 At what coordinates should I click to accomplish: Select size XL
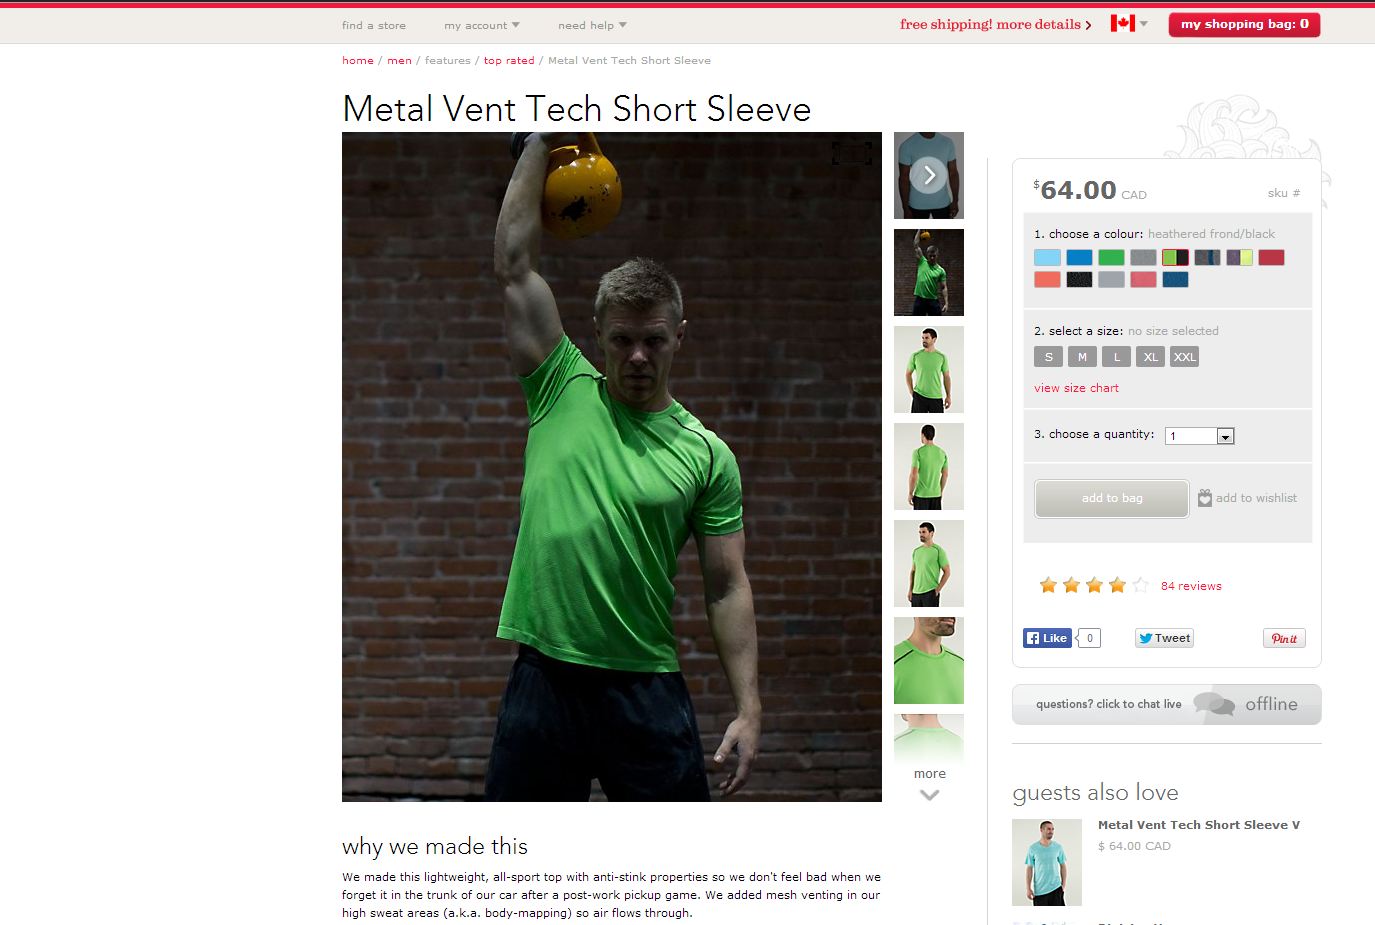coord(1150,357)
